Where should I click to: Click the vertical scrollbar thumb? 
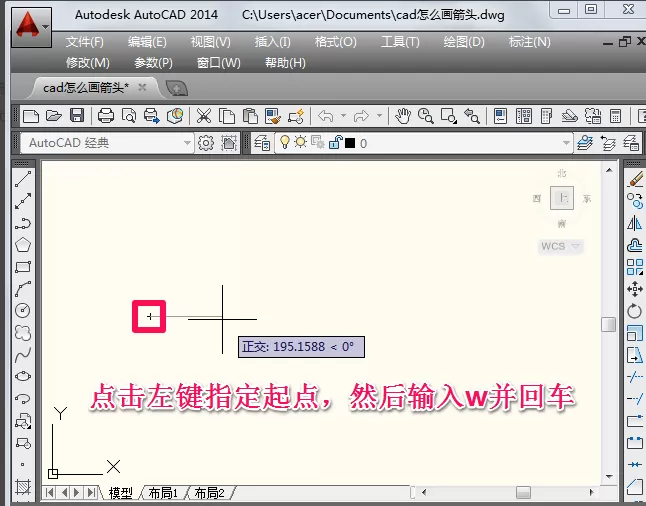click(x=609, y=324)
